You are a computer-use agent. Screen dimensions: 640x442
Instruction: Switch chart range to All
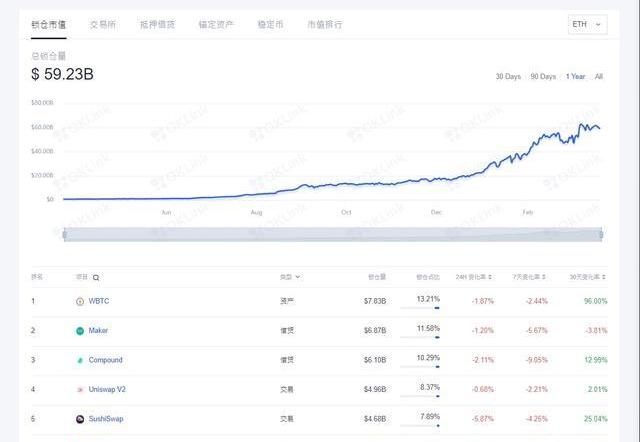tap(598, 77)
